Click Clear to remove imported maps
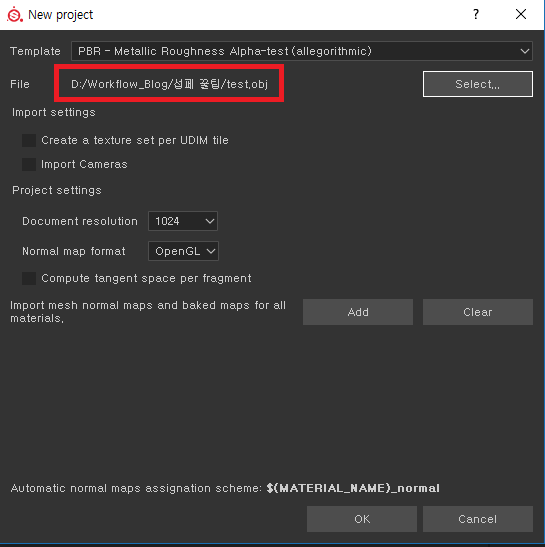 (x=478, y=312)
